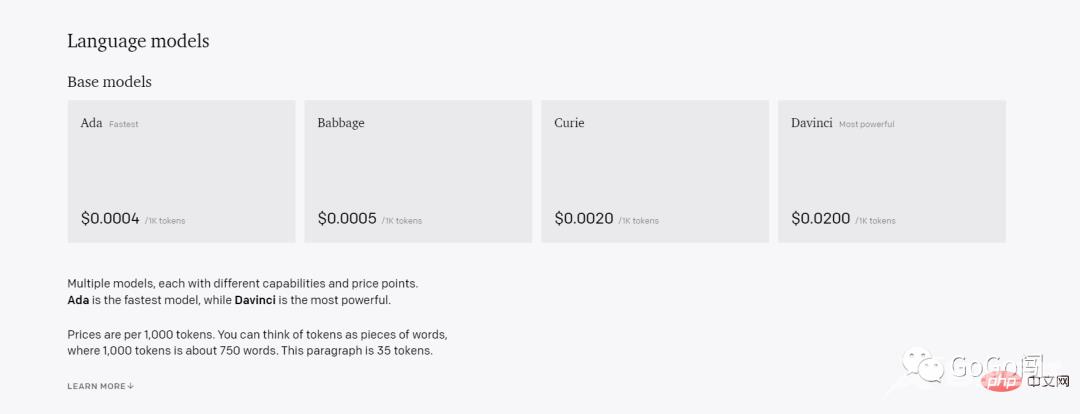Screen dimensions: 1080x414
Task: Select the Curie model card title
Action: pos(569,123)
